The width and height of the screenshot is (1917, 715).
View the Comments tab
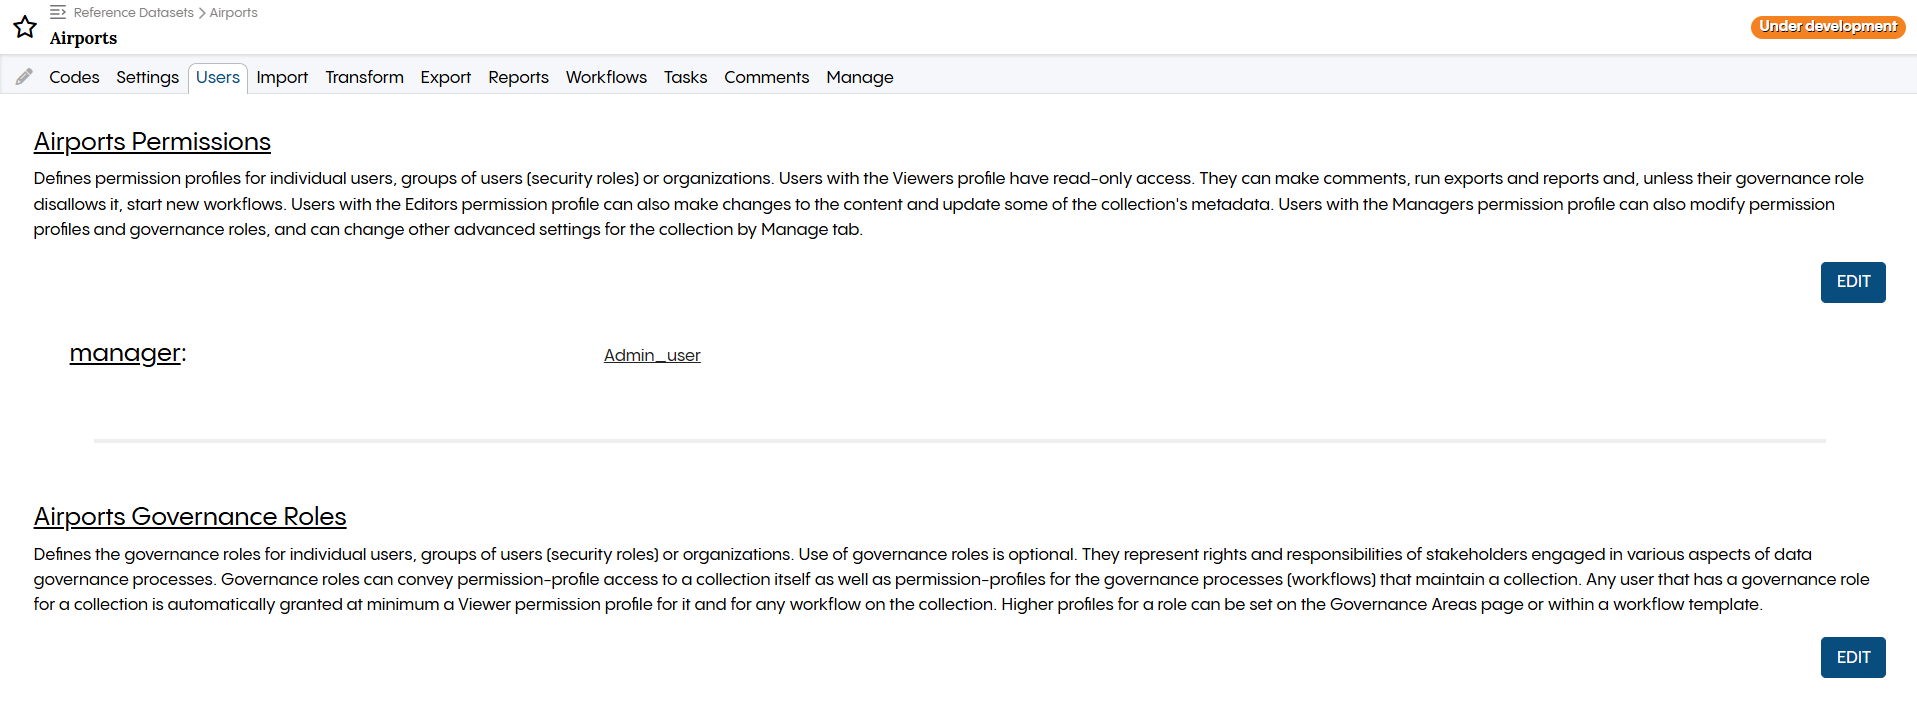[x=766, y=77]
